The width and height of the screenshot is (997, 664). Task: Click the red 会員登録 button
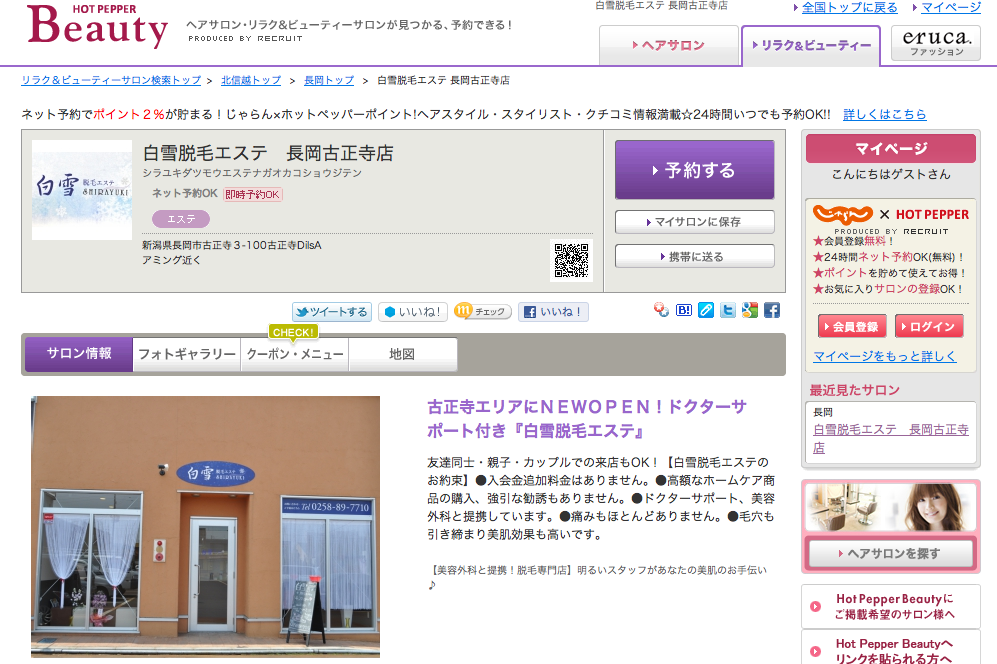point(853,327)
